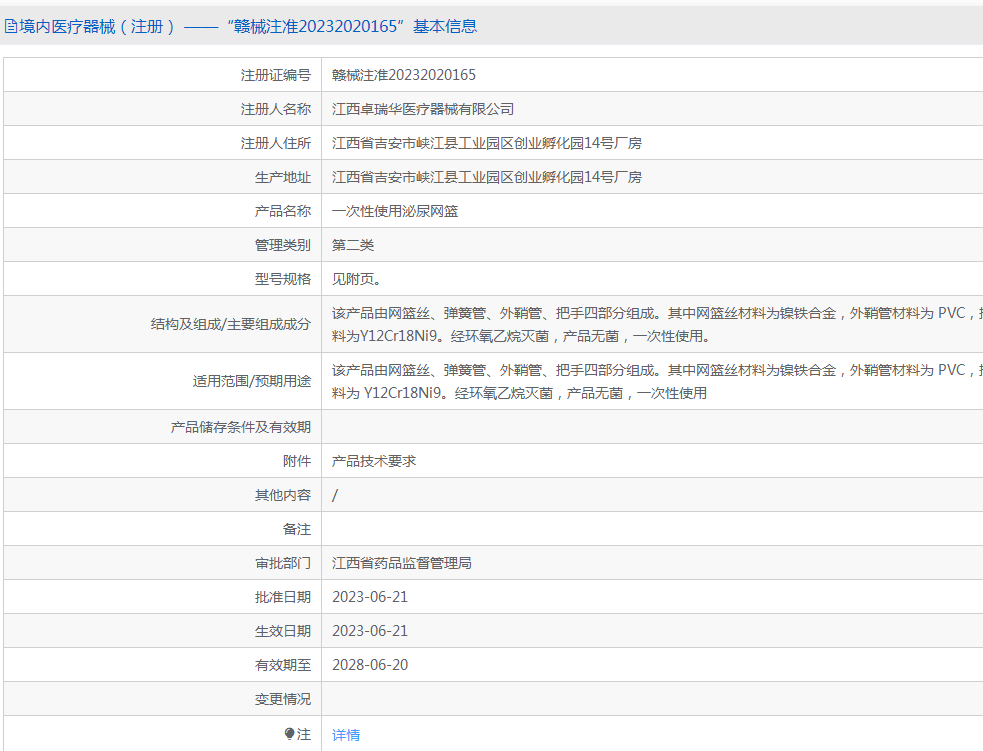The width and height of the screenshot is (983, 751).
Task: Click the 生效日期 label
Action: pyautogui.click(x=283, y=631)
